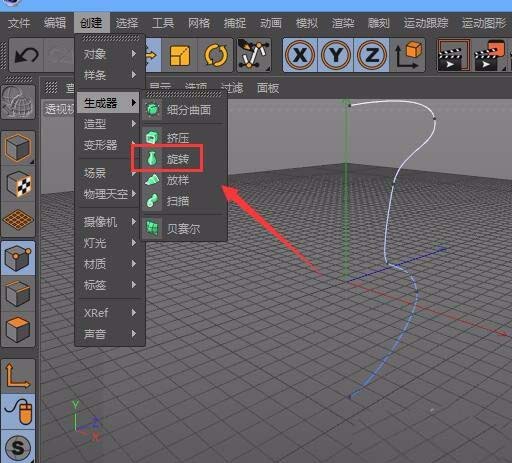Enable Axis mode L-shaped icon
This screenshot has width=512, height=463.
pyautogui.click(x=18, y=376)
